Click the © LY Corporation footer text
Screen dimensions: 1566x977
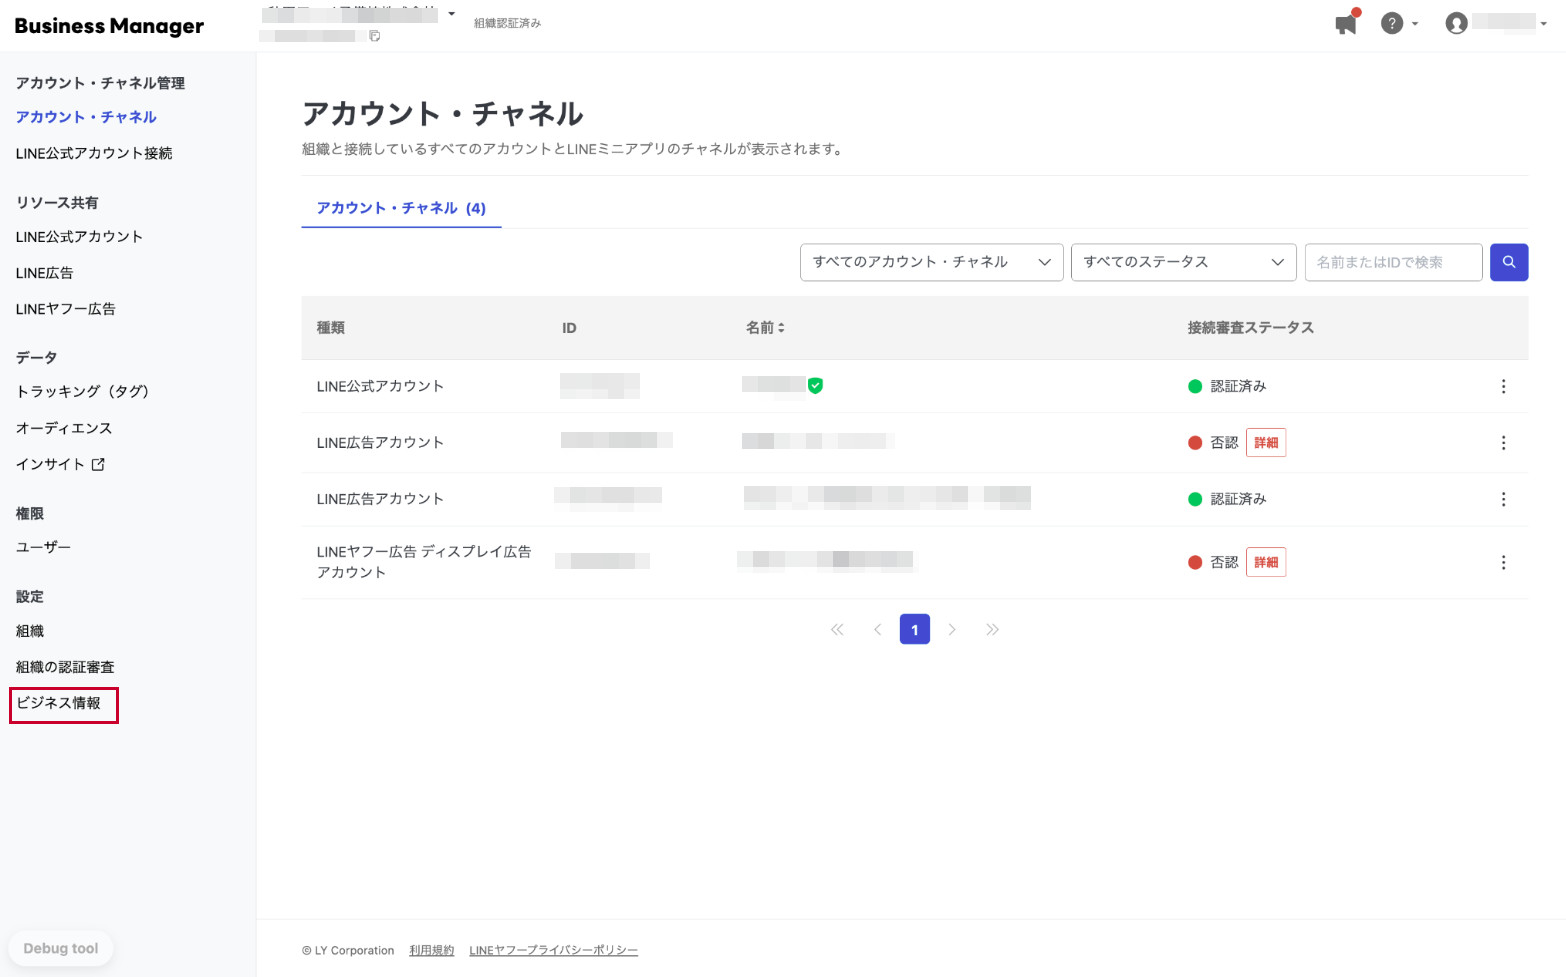coord(348,950)
